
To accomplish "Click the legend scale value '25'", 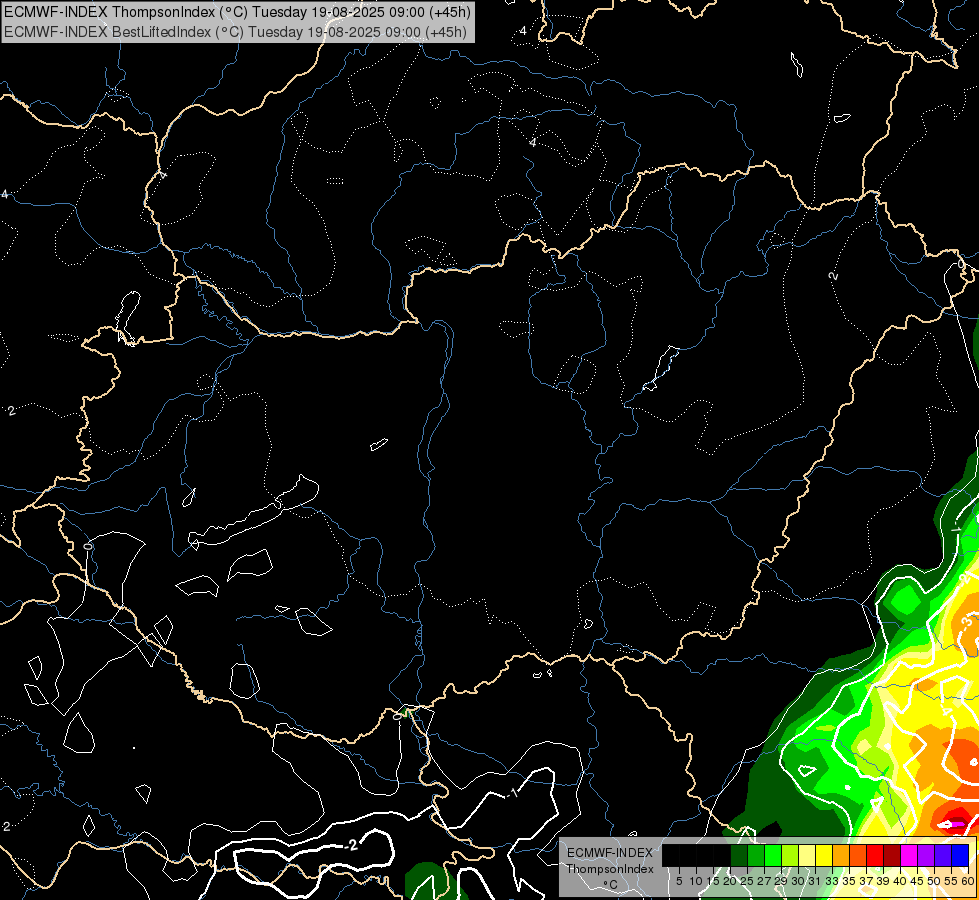I will tap(747, 881).
